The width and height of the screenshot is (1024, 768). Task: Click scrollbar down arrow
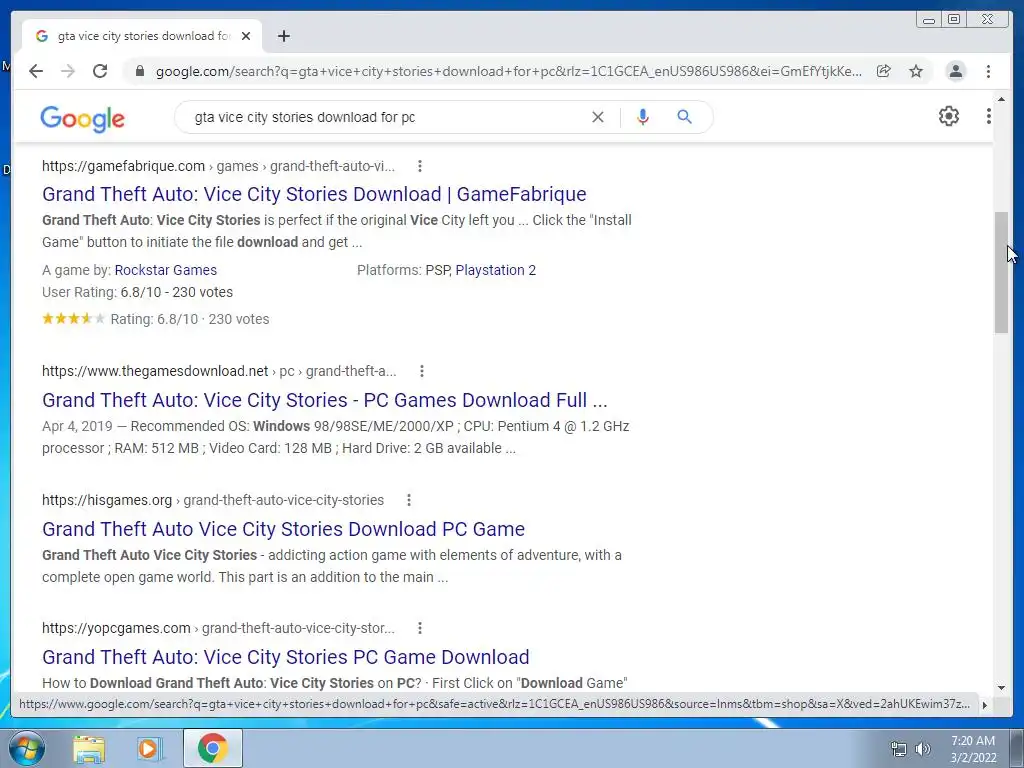[1001, 688]
